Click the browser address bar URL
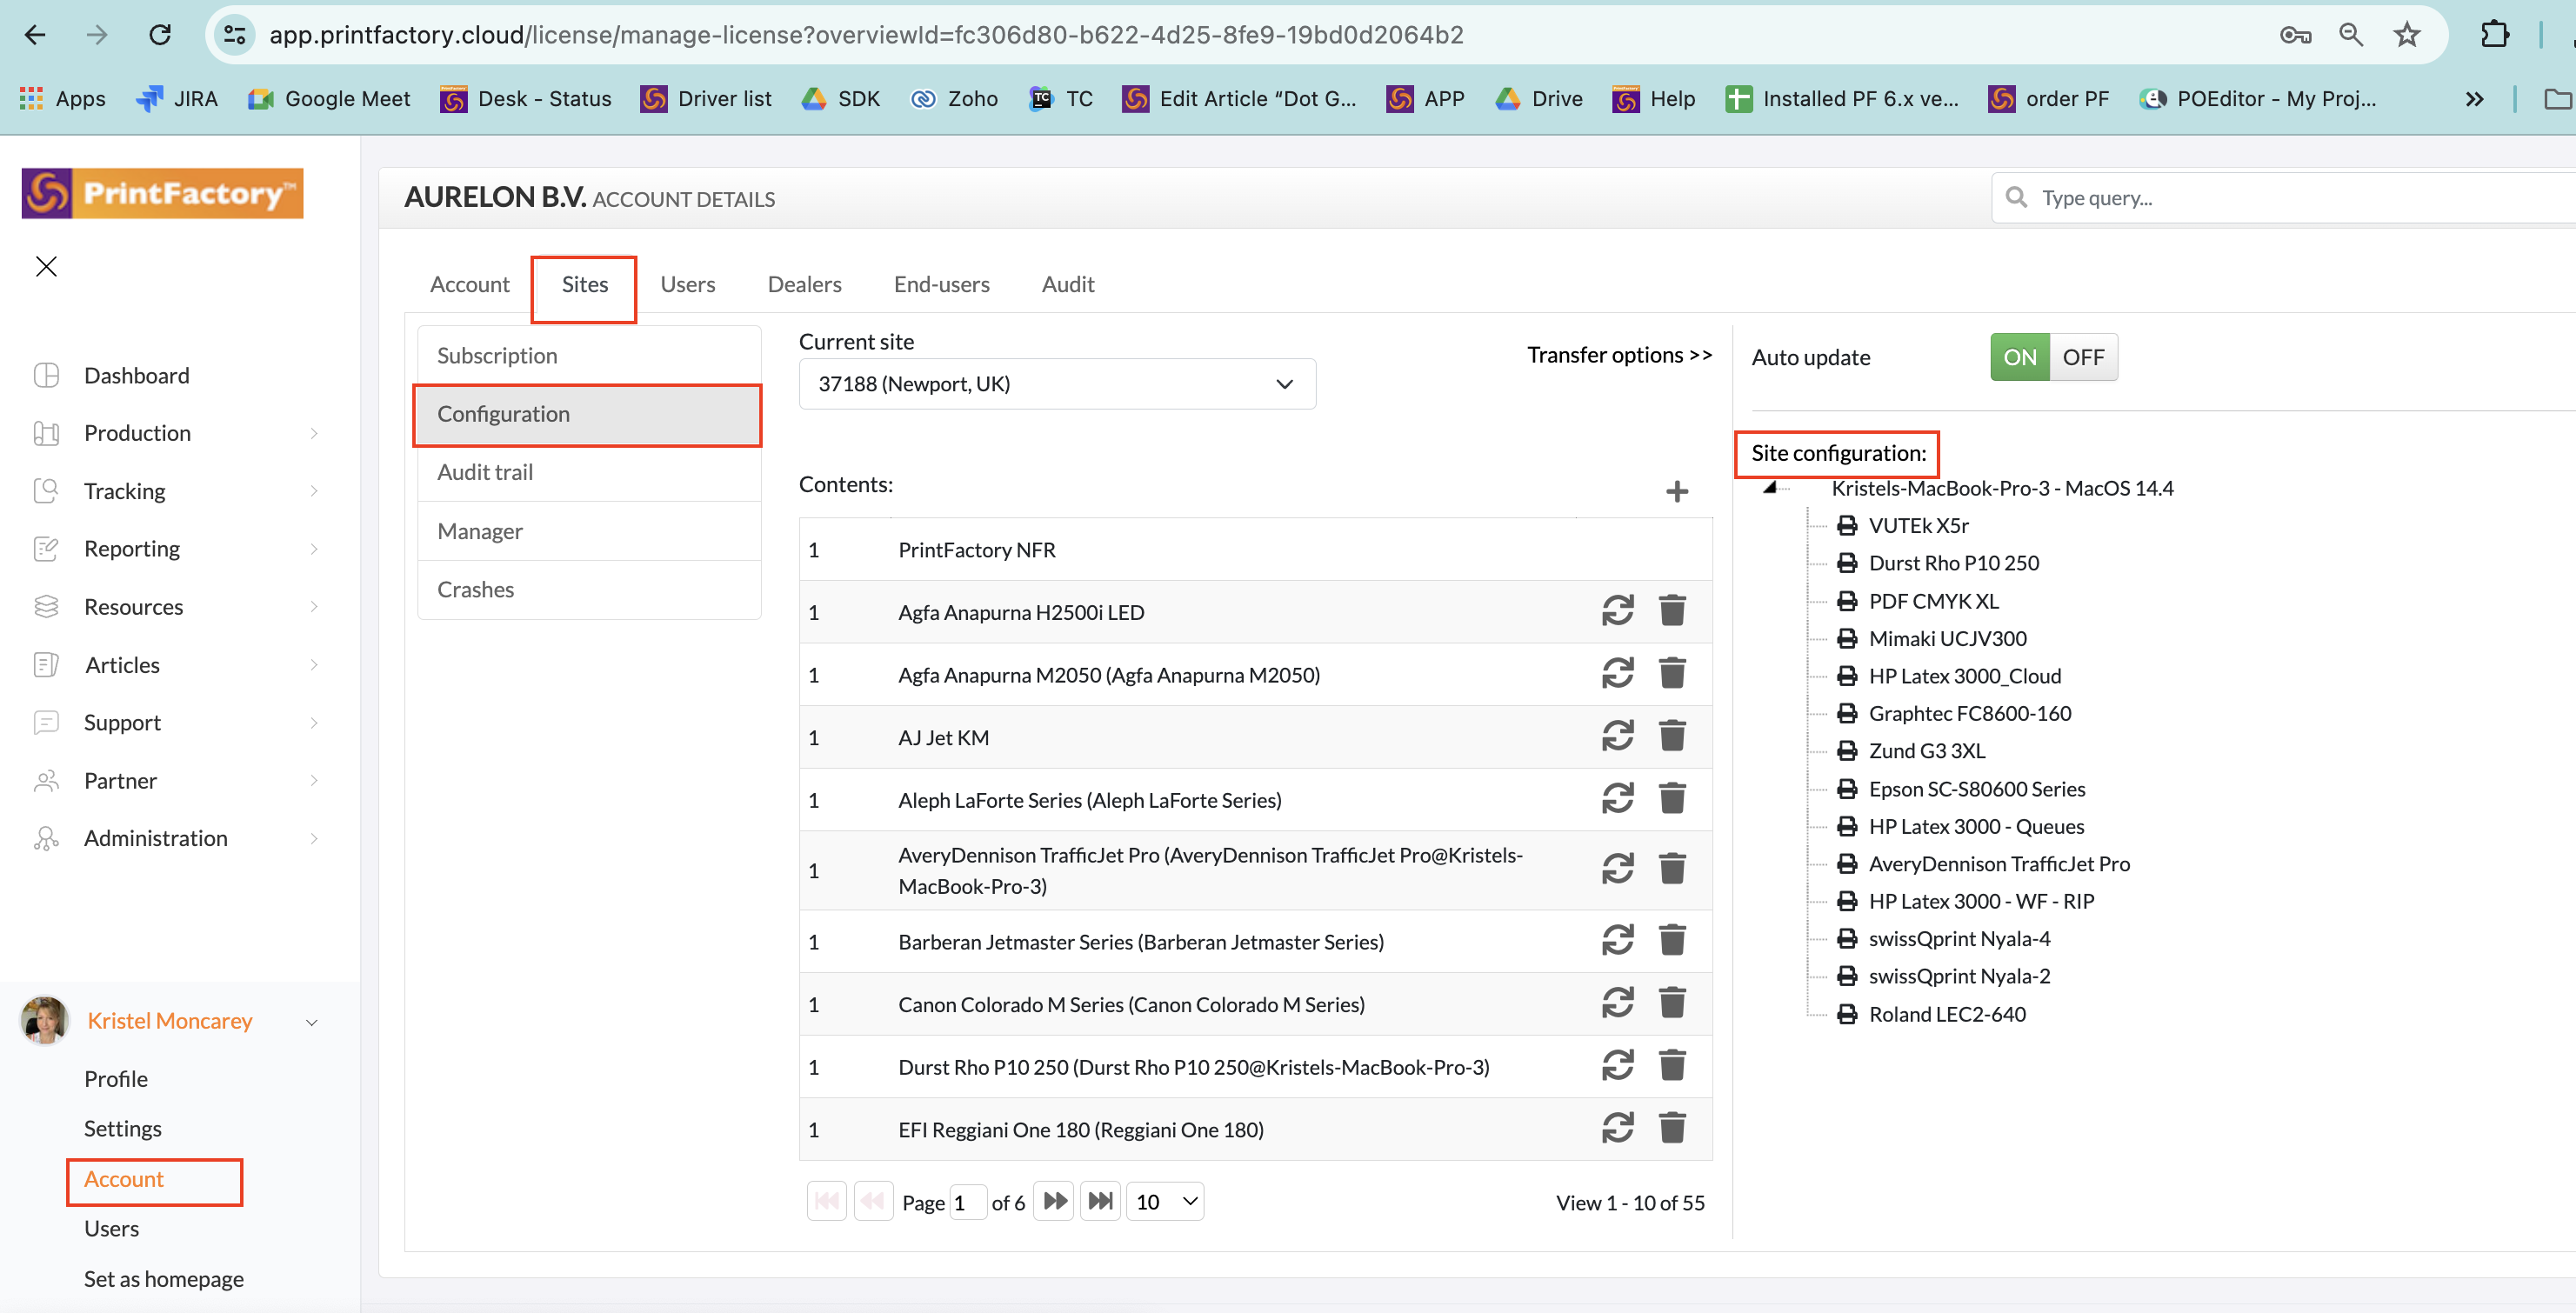 click(x=866, y=35)
